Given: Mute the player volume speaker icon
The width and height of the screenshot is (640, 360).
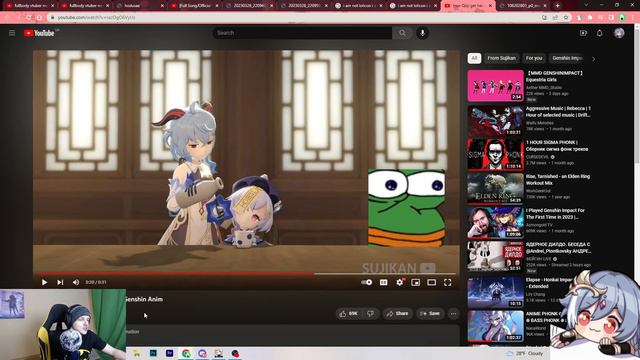Looking at the screenshot, I should (x=76, y=282).
